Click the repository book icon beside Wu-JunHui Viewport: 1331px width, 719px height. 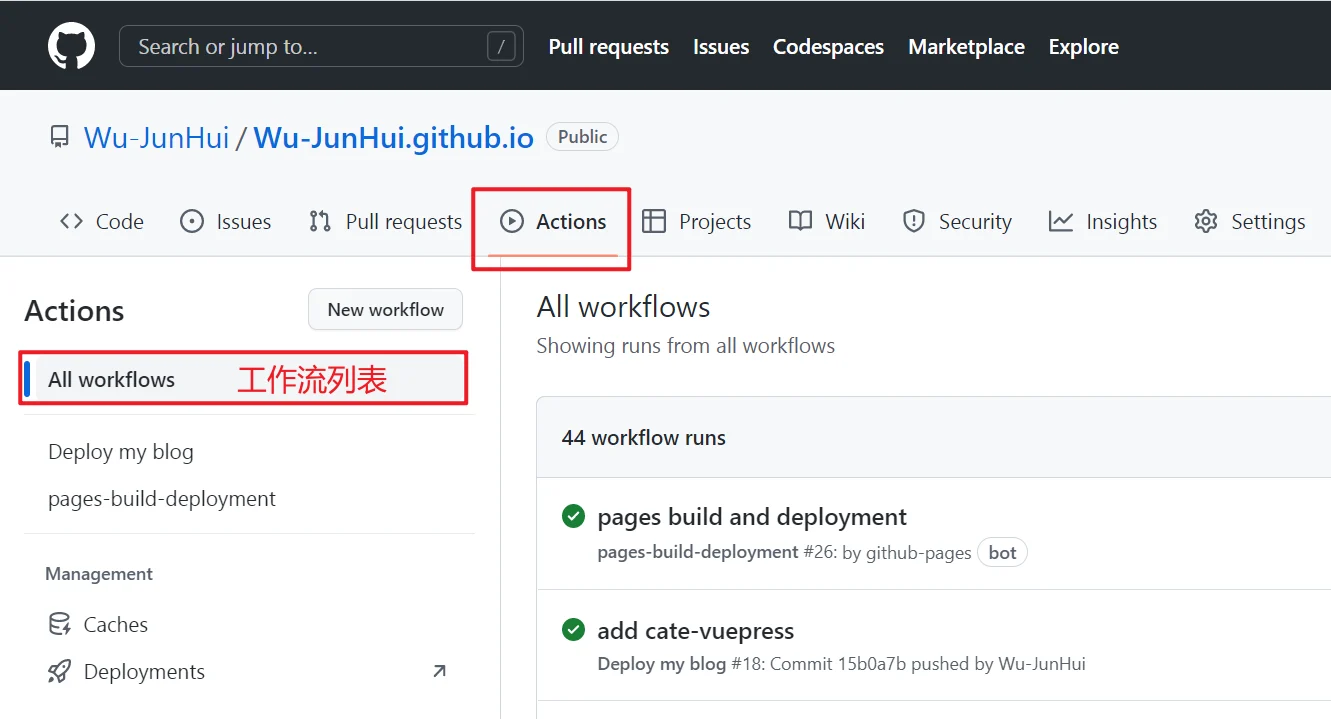pos(60,137)
